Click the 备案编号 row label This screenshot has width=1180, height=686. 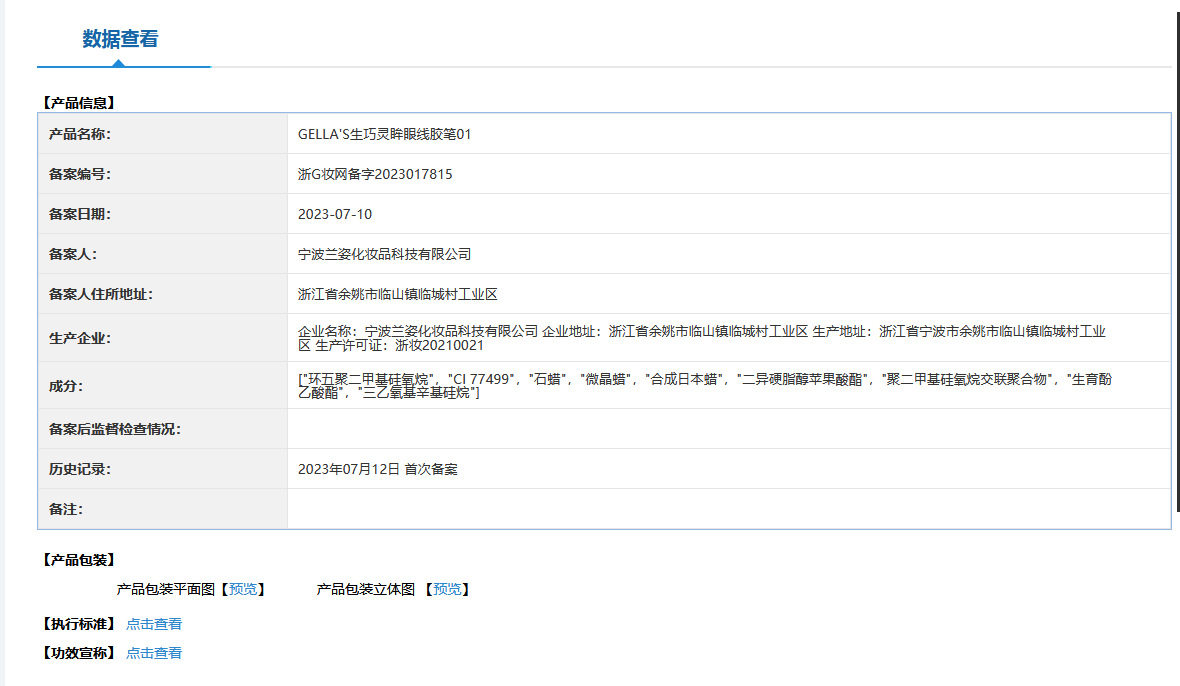tap(80, 174)
